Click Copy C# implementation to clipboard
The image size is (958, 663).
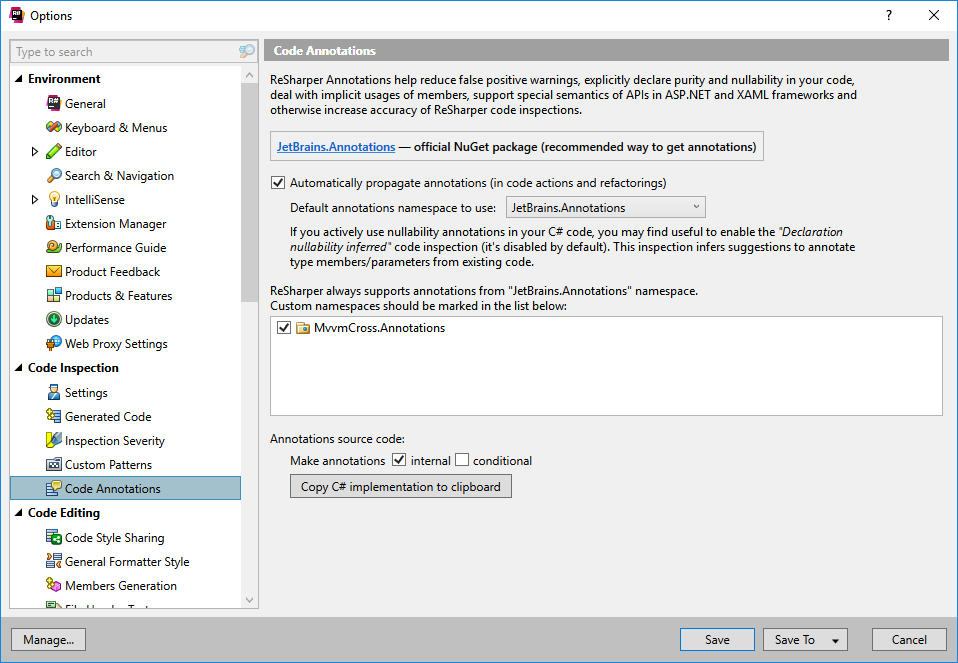(x=401, y=486)
